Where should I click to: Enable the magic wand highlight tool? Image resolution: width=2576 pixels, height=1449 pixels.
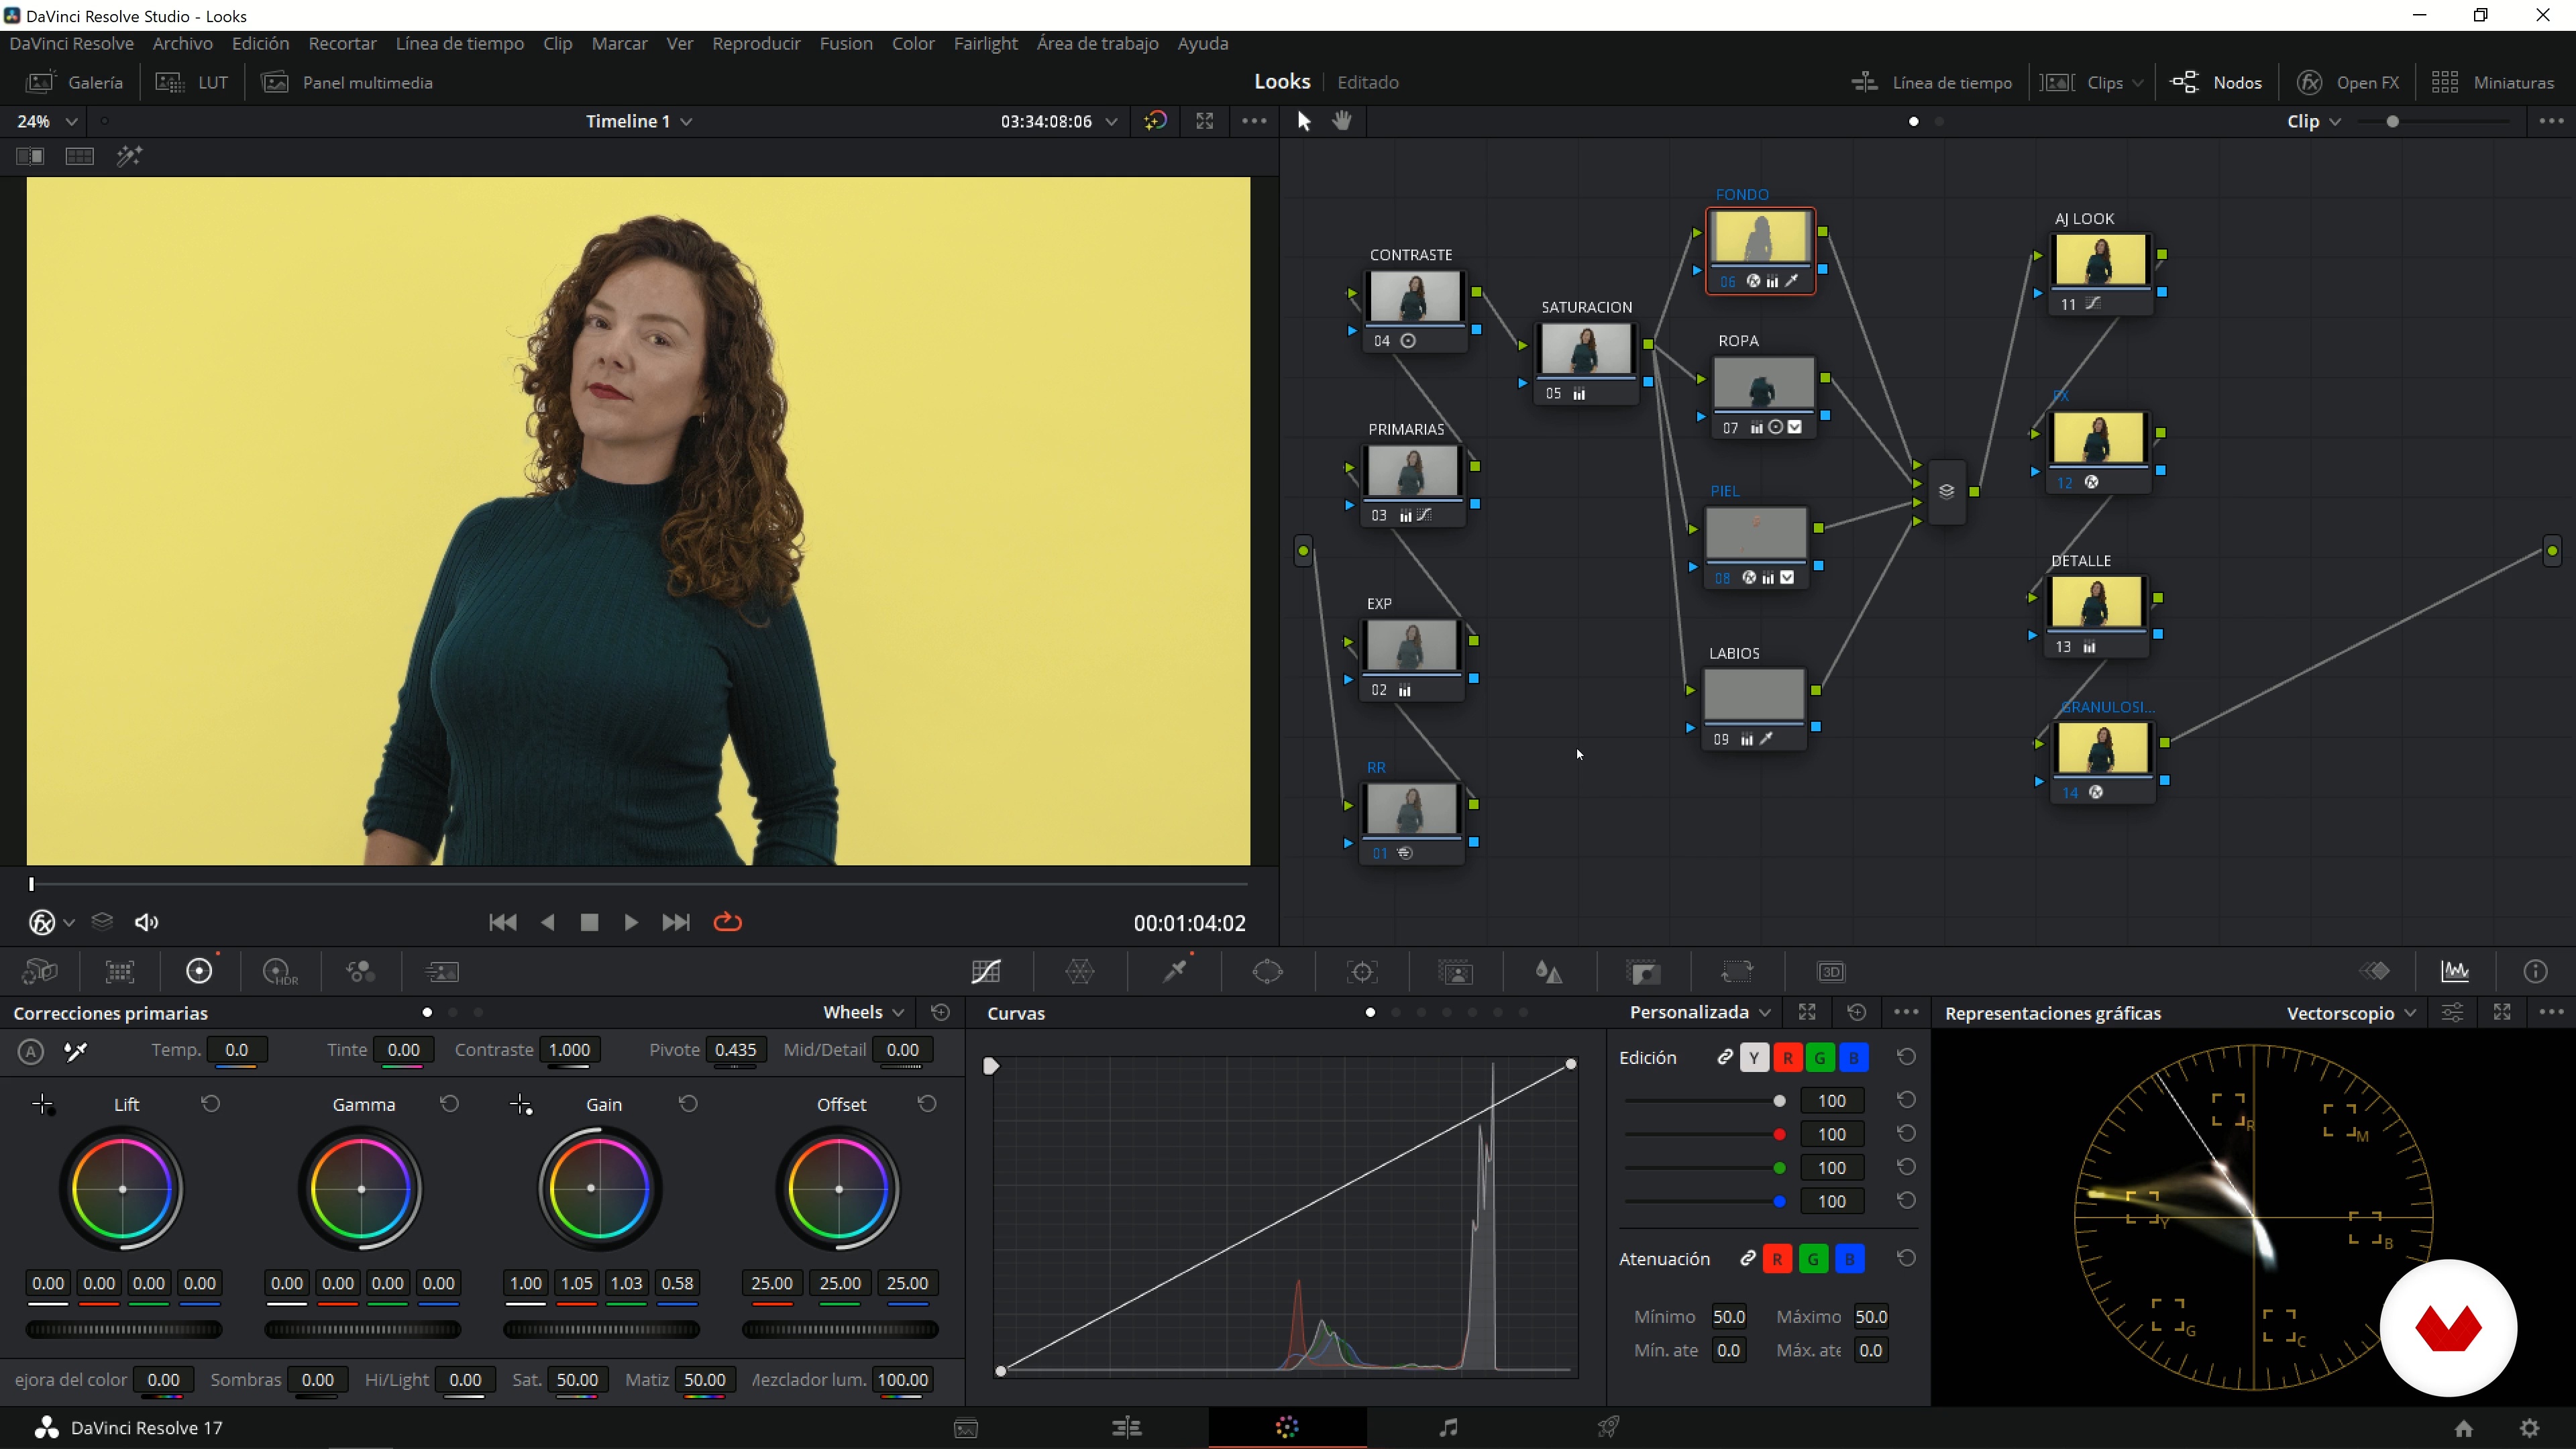pos(129,156)
